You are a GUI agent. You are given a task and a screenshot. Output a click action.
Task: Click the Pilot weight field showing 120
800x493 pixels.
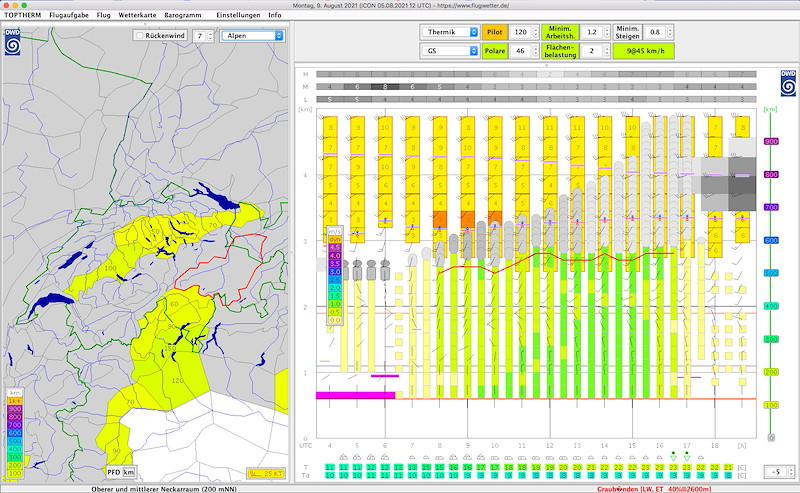520,32
